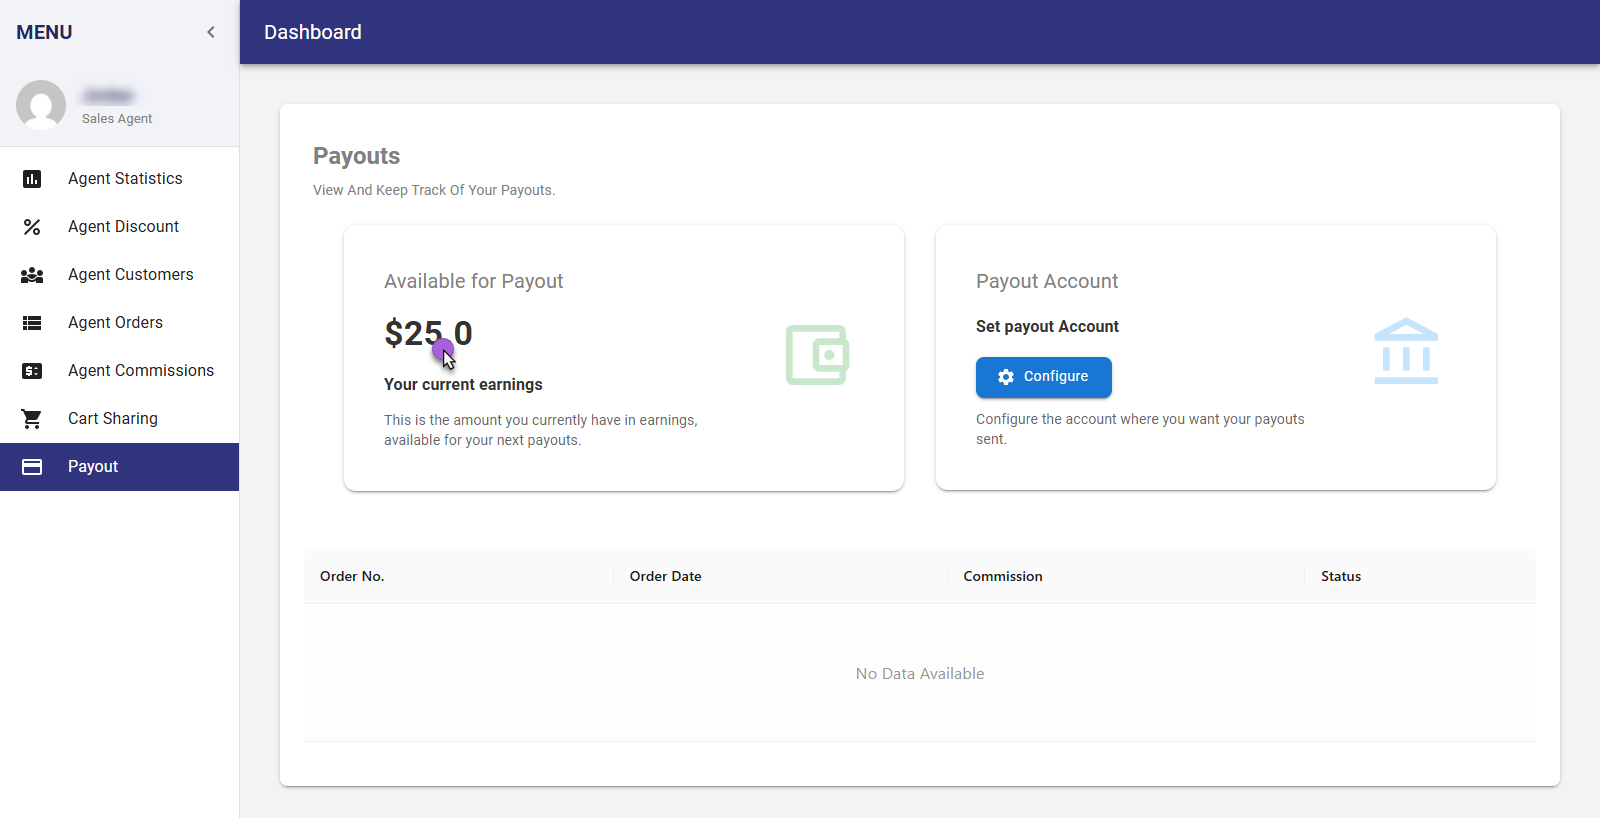Collapse the sidebar menu with chevron

tap(211, 32)
